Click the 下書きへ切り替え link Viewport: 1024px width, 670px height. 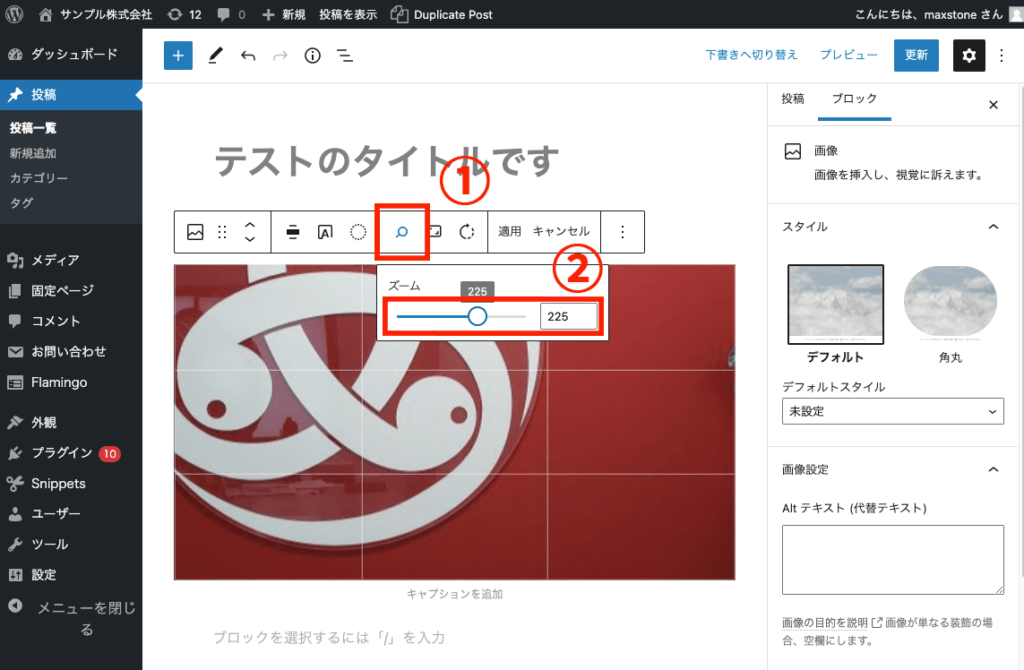pos(751,55)
